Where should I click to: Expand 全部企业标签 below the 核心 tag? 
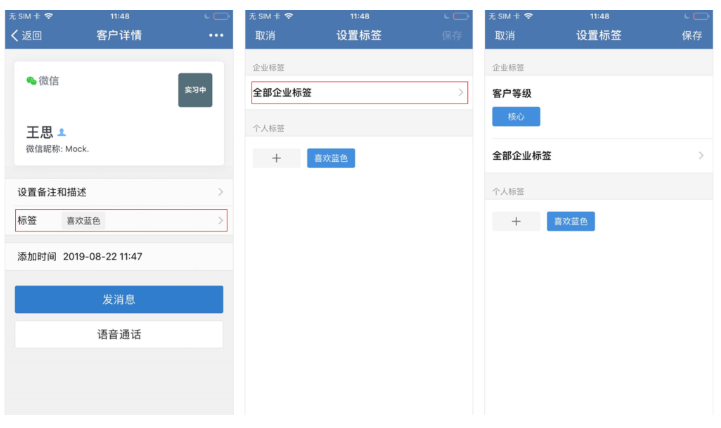(599, 156)
